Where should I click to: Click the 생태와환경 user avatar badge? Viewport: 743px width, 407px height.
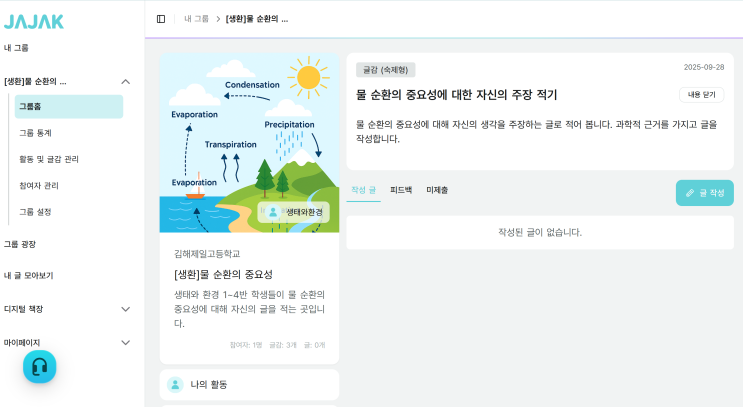point(273,212)
